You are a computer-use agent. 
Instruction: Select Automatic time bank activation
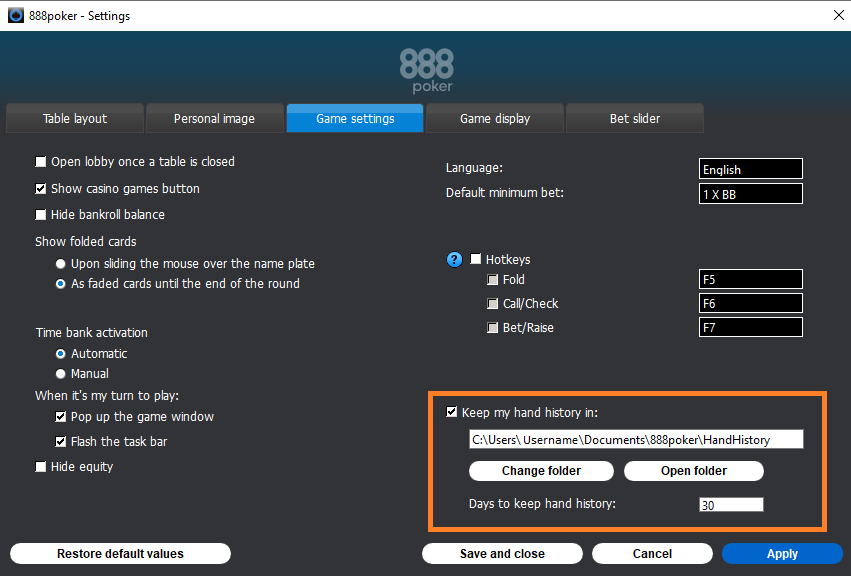(x=61, y=354)
